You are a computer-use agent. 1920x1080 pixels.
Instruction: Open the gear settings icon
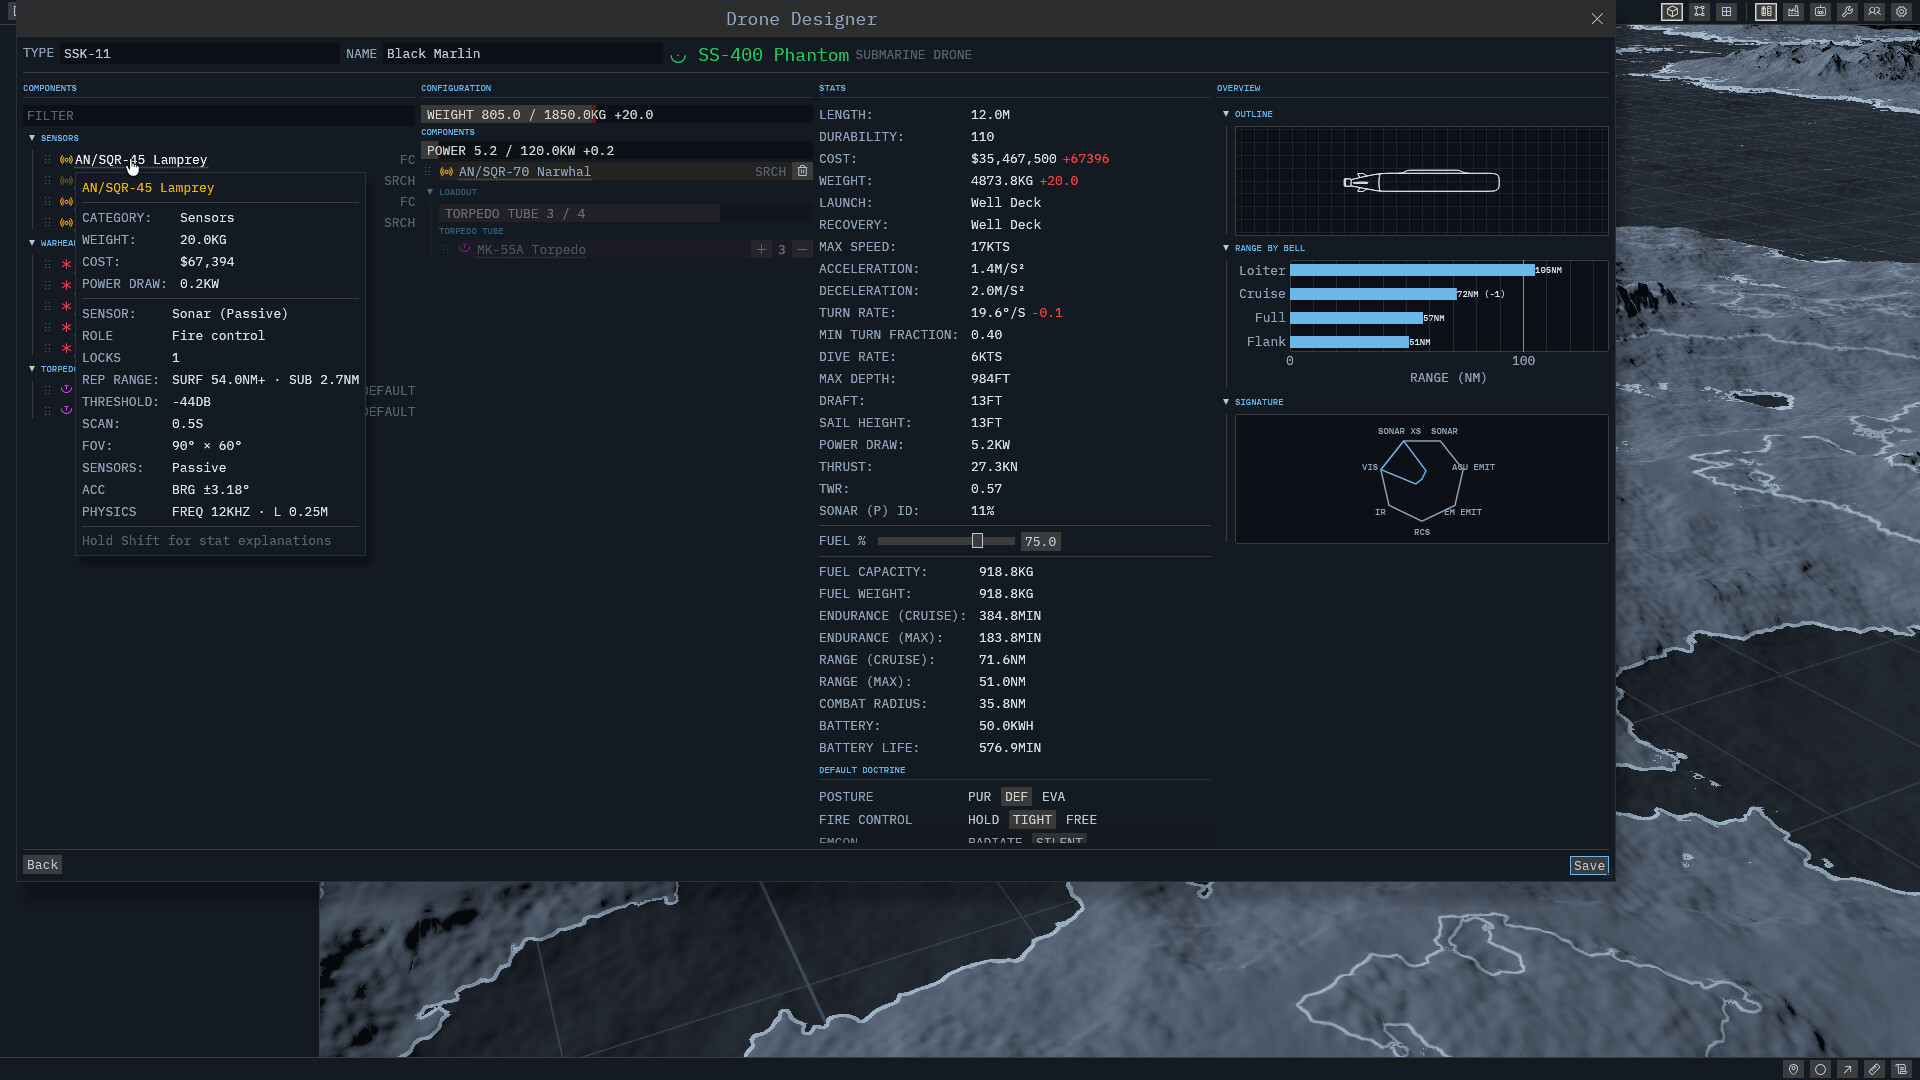click(1901, 12)
